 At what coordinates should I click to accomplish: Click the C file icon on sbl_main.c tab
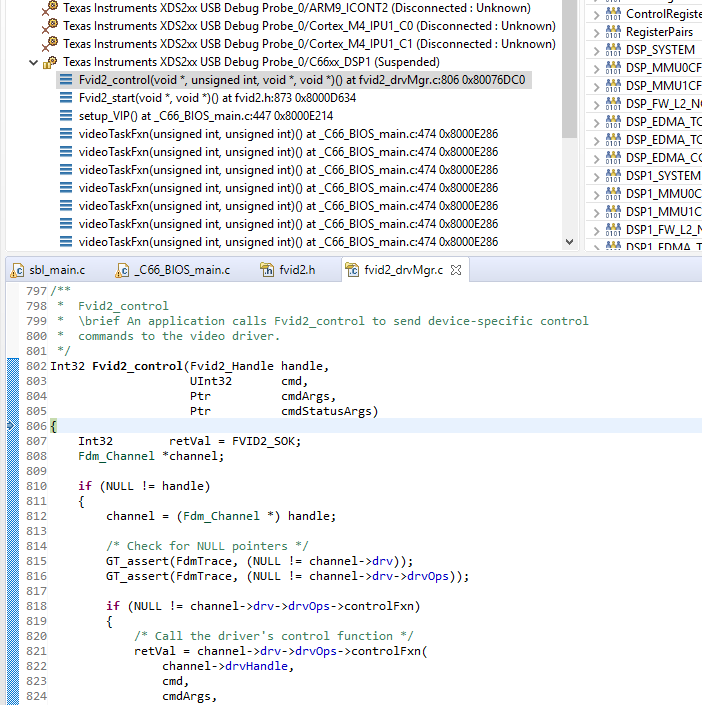pos(18,270)
